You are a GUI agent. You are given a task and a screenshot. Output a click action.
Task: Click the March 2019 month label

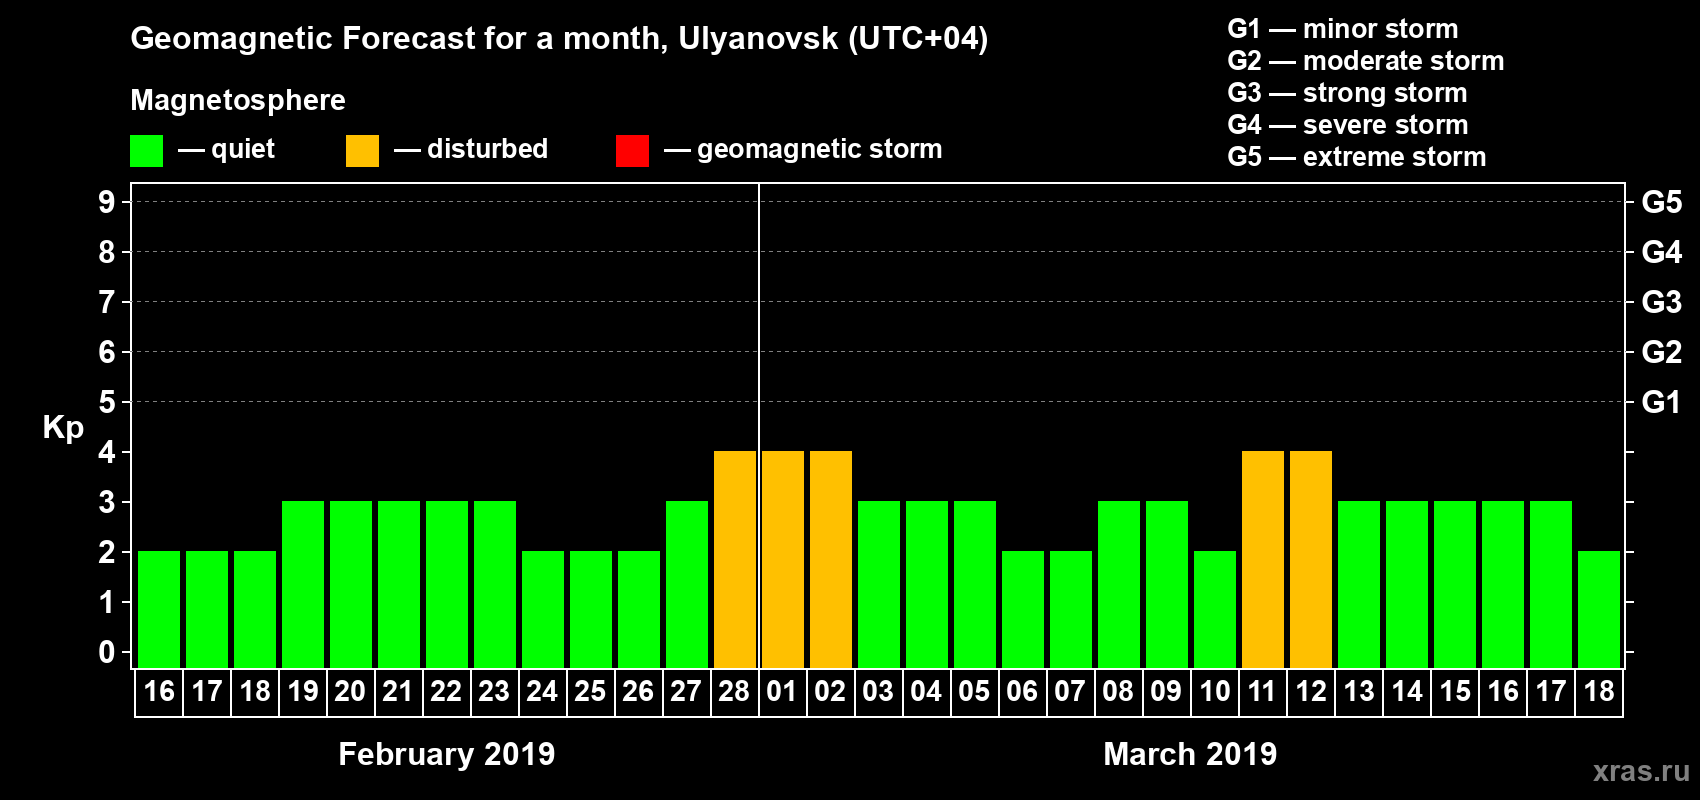[x=1190, y=754]
